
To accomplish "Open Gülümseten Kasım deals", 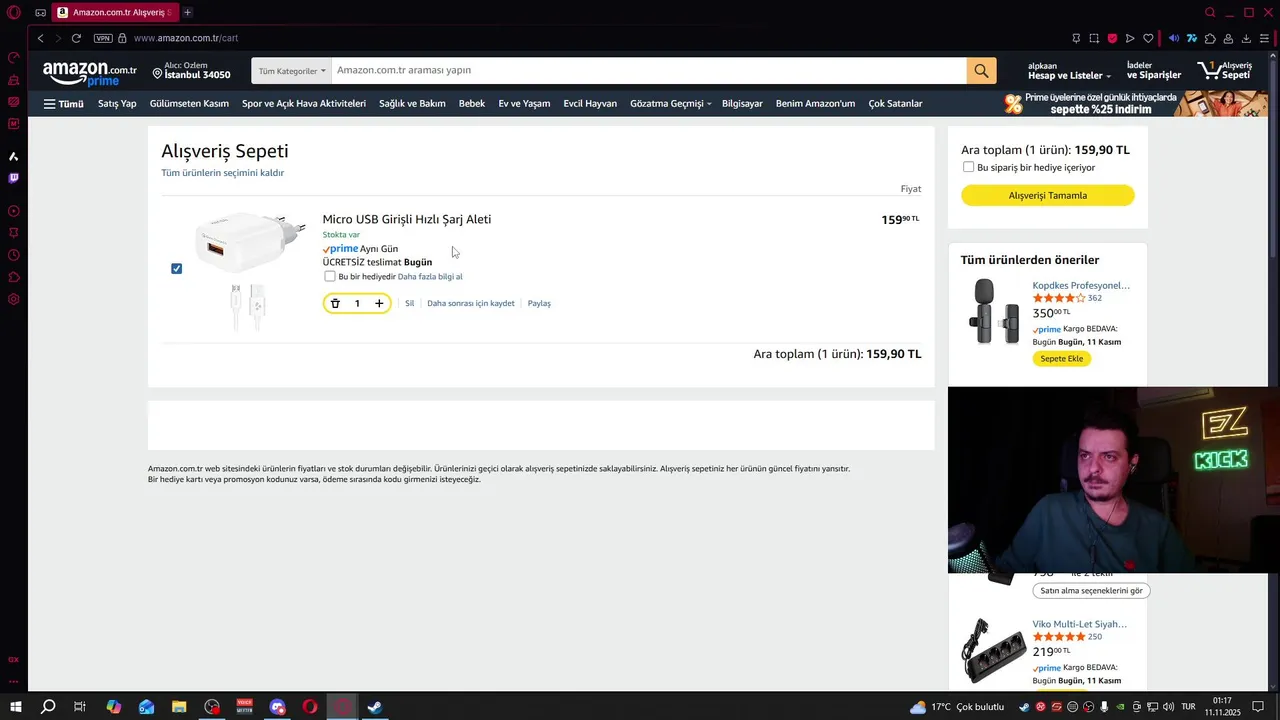I will (189, 104).
